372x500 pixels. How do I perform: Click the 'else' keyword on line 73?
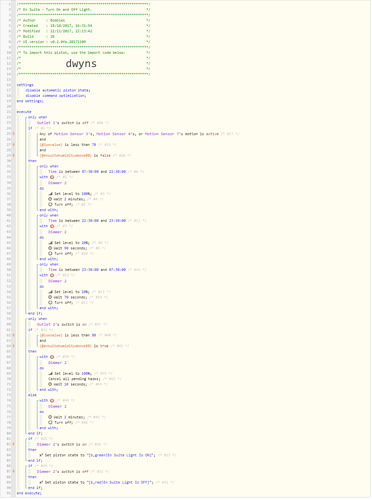32,395
